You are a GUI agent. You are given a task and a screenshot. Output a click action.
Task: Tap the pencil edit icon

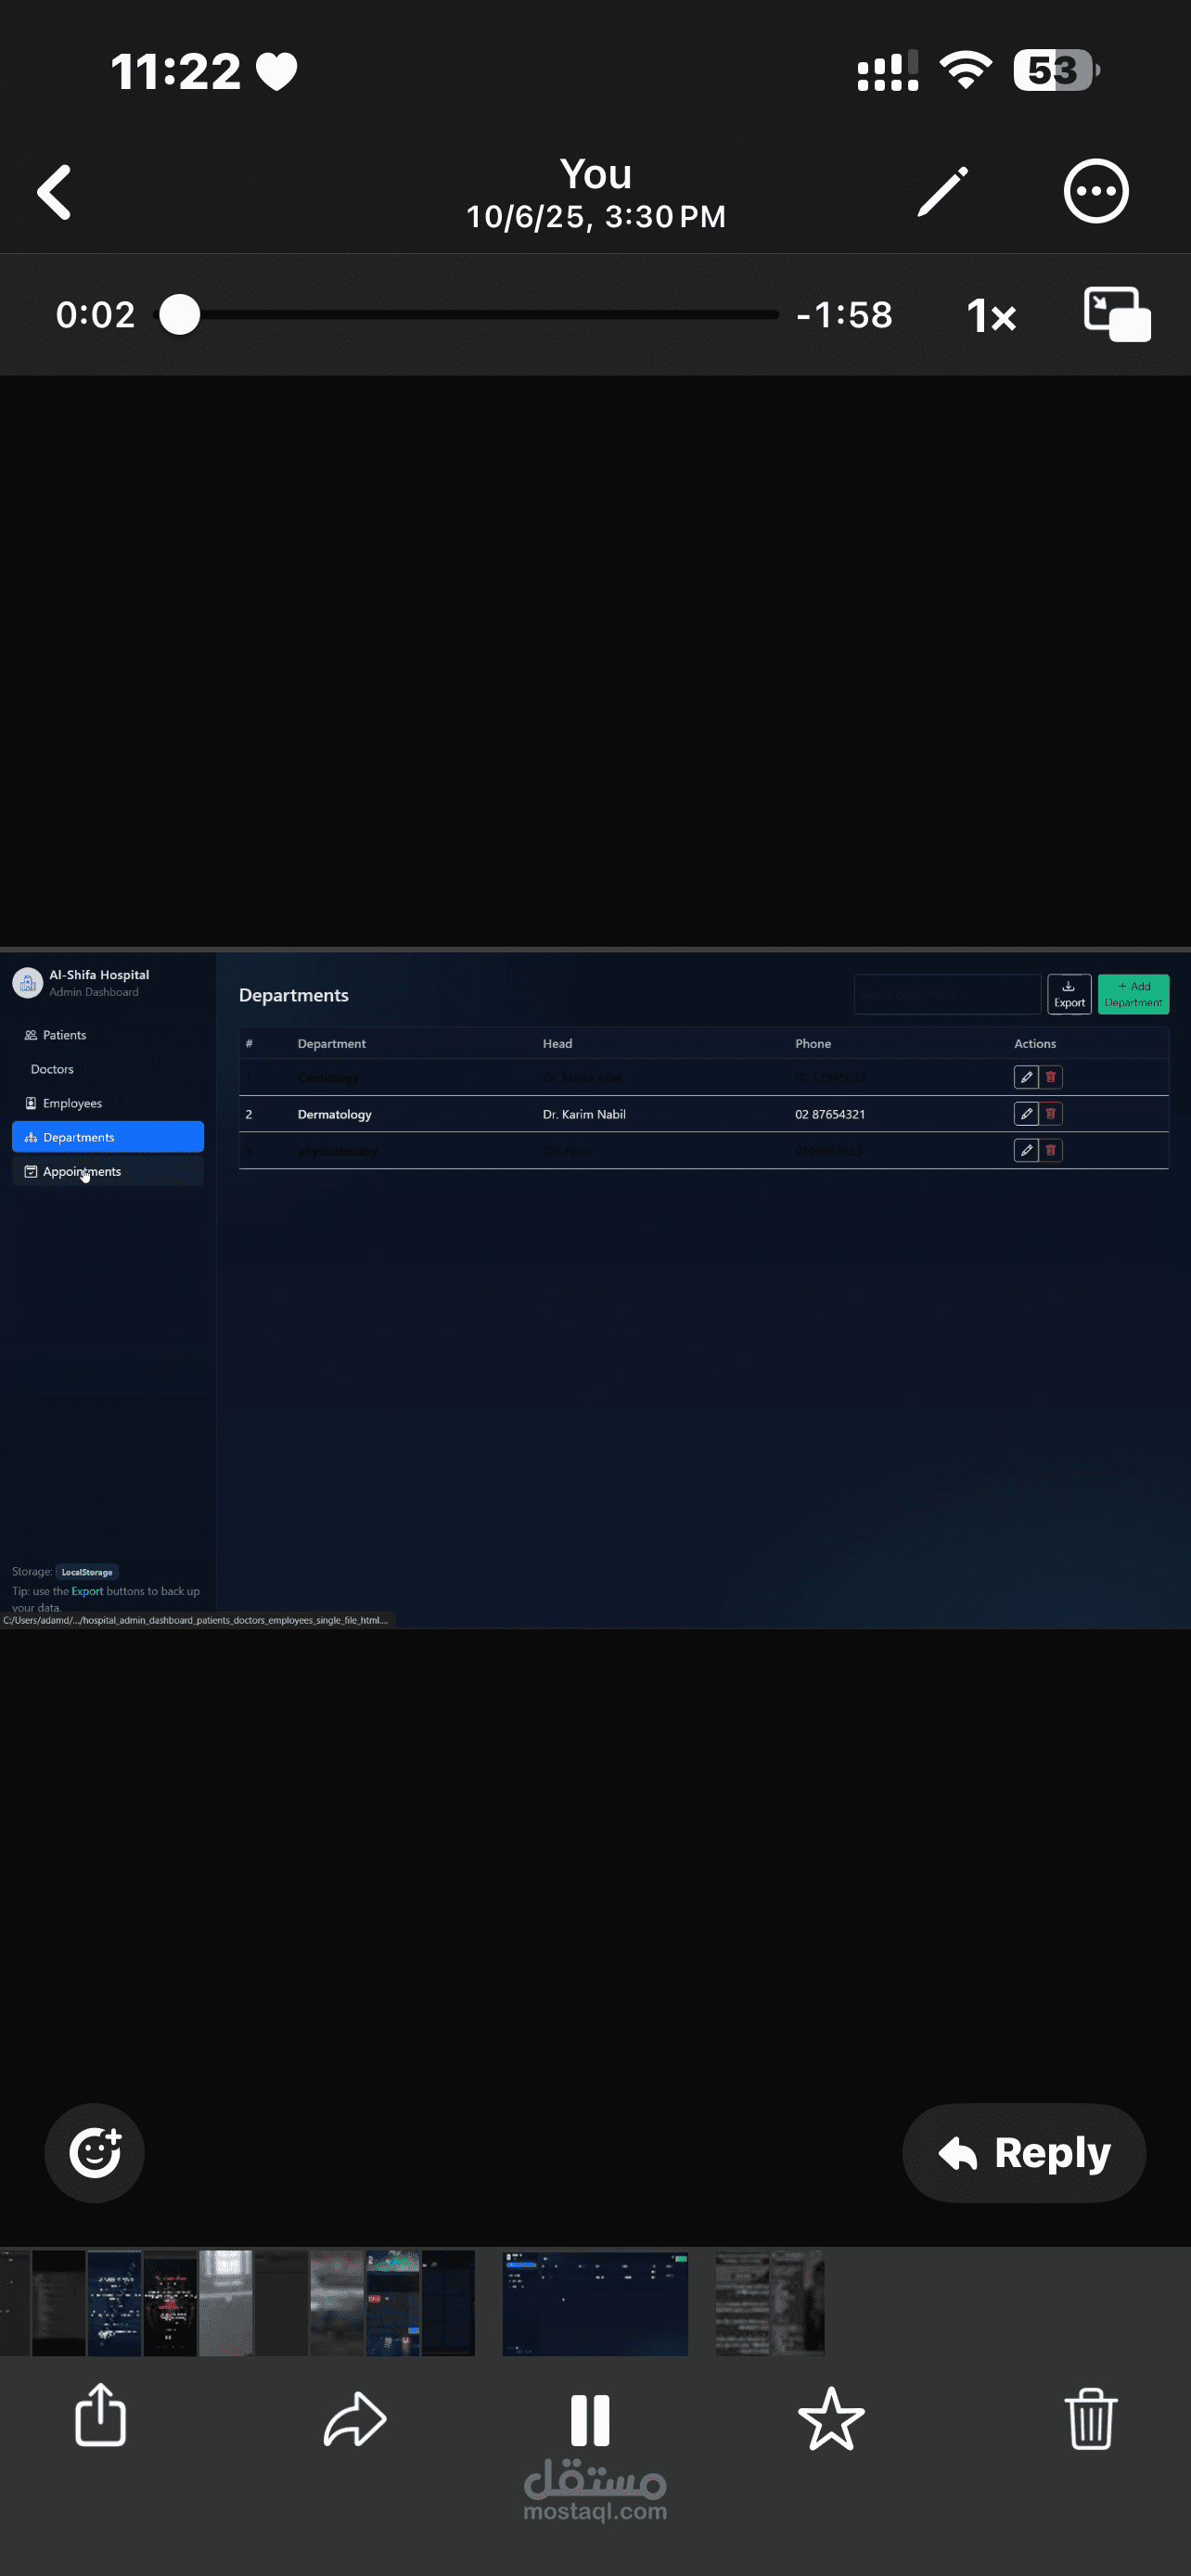point(942,191)
